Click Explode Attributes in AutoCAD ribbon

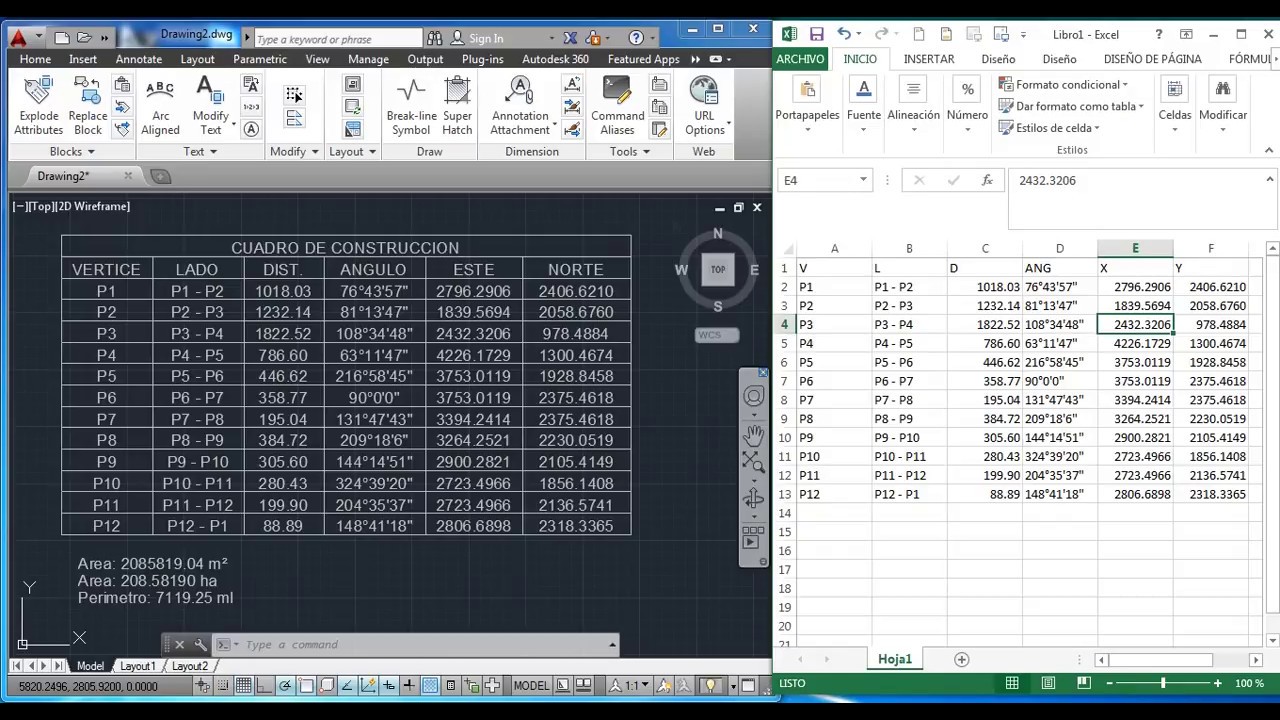coord(39,106)
